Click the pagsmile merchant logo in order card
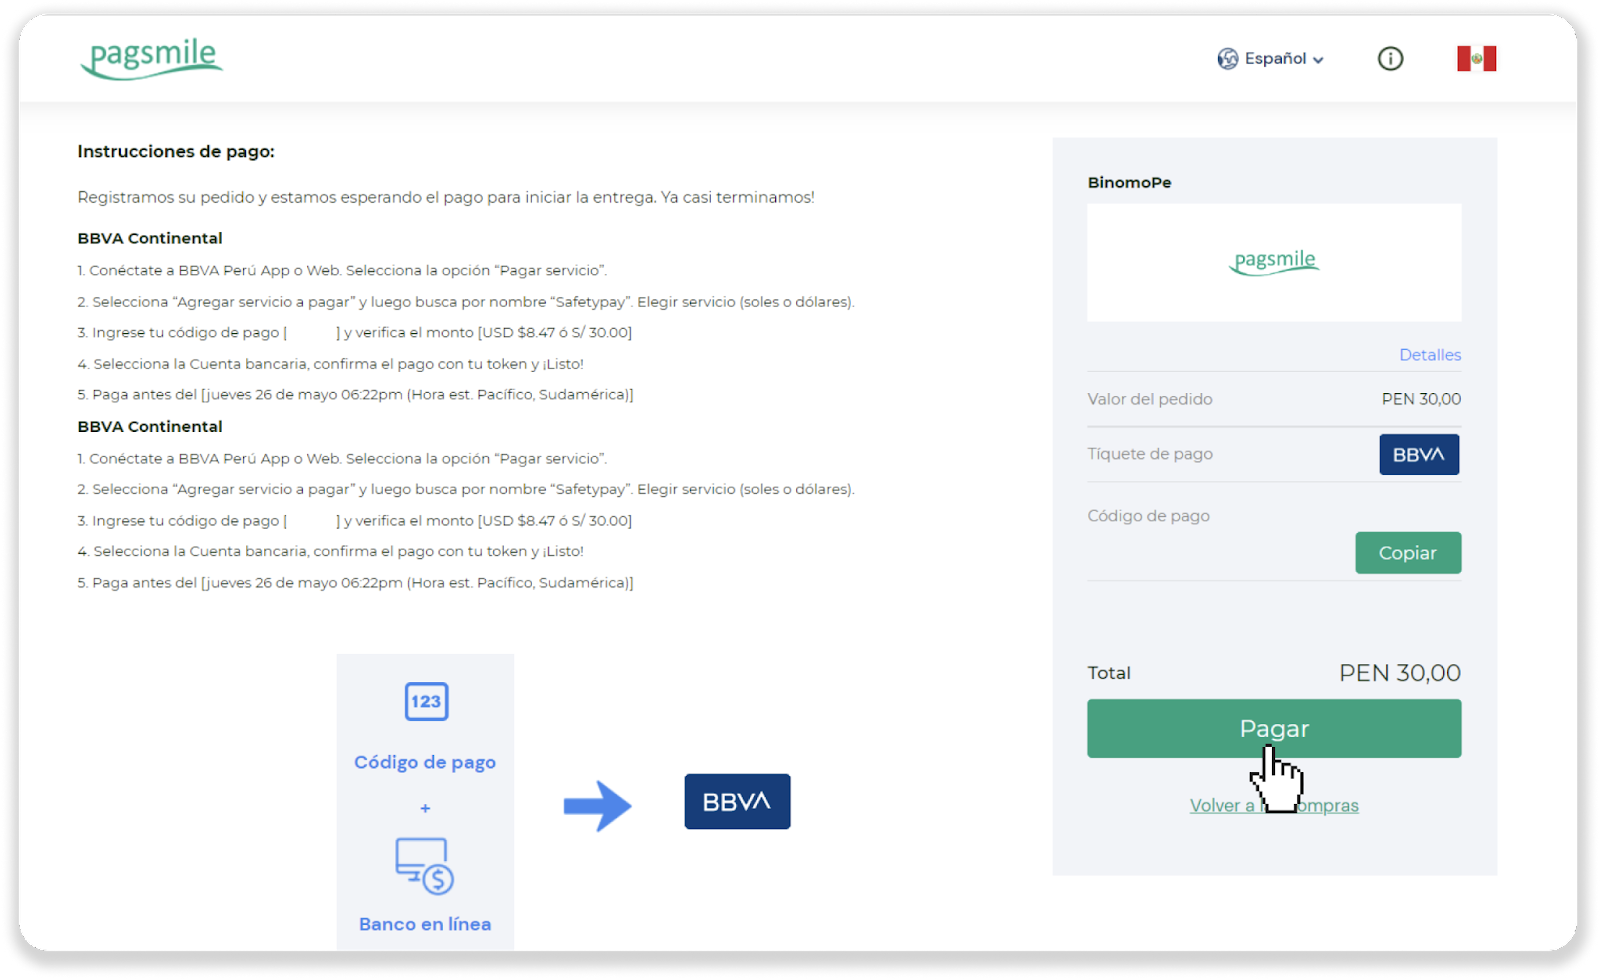 (x=1274, y=262)
